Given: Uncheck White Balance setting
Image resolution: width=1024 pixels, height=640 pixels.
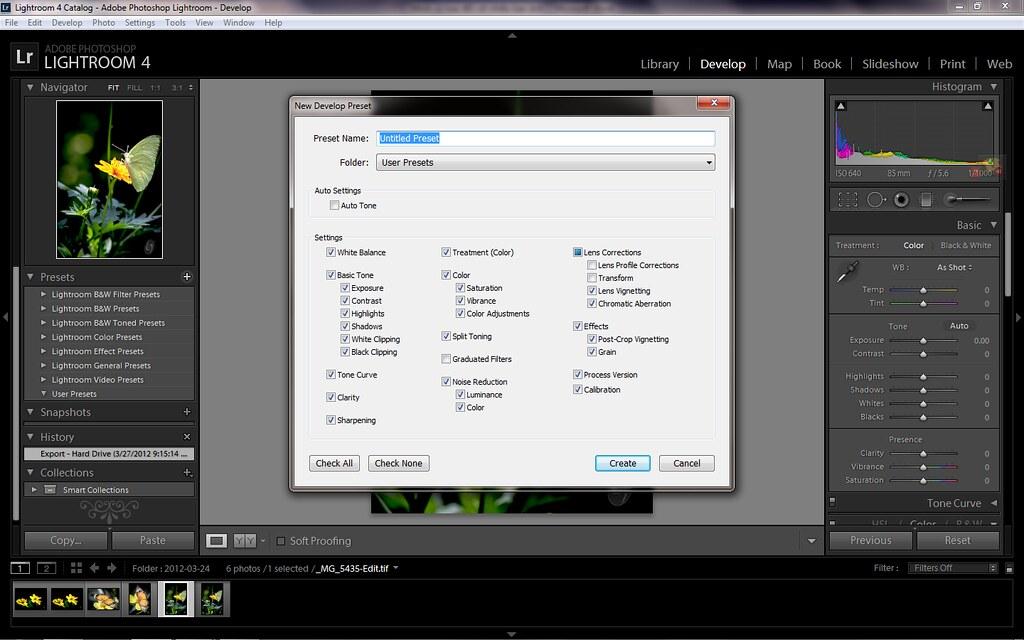Looking at the screenshot, I should (x=330, y=252).
